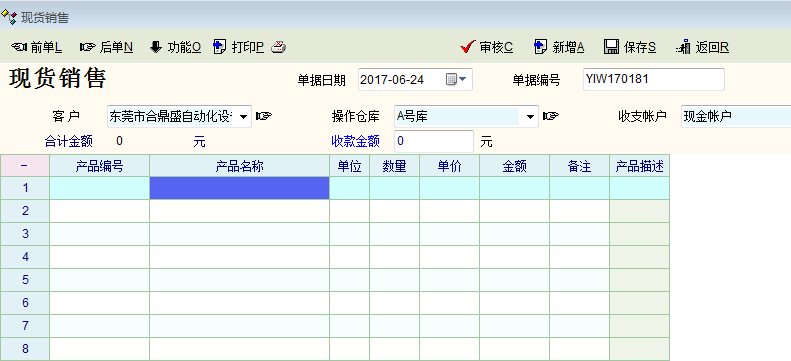The height and width of the screenshot is (361, 791).
Task: Go to previous order via 前单L
Action: [36, 47]
